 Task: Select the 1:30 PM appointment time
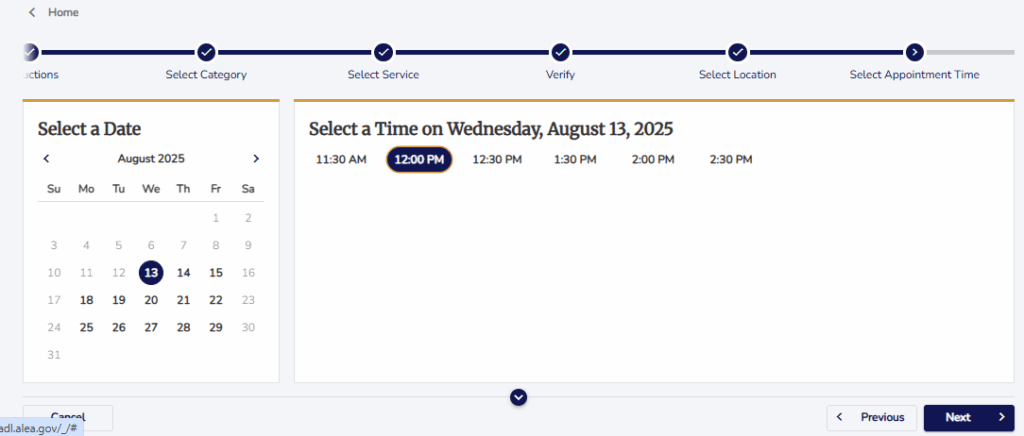(575, 159)
